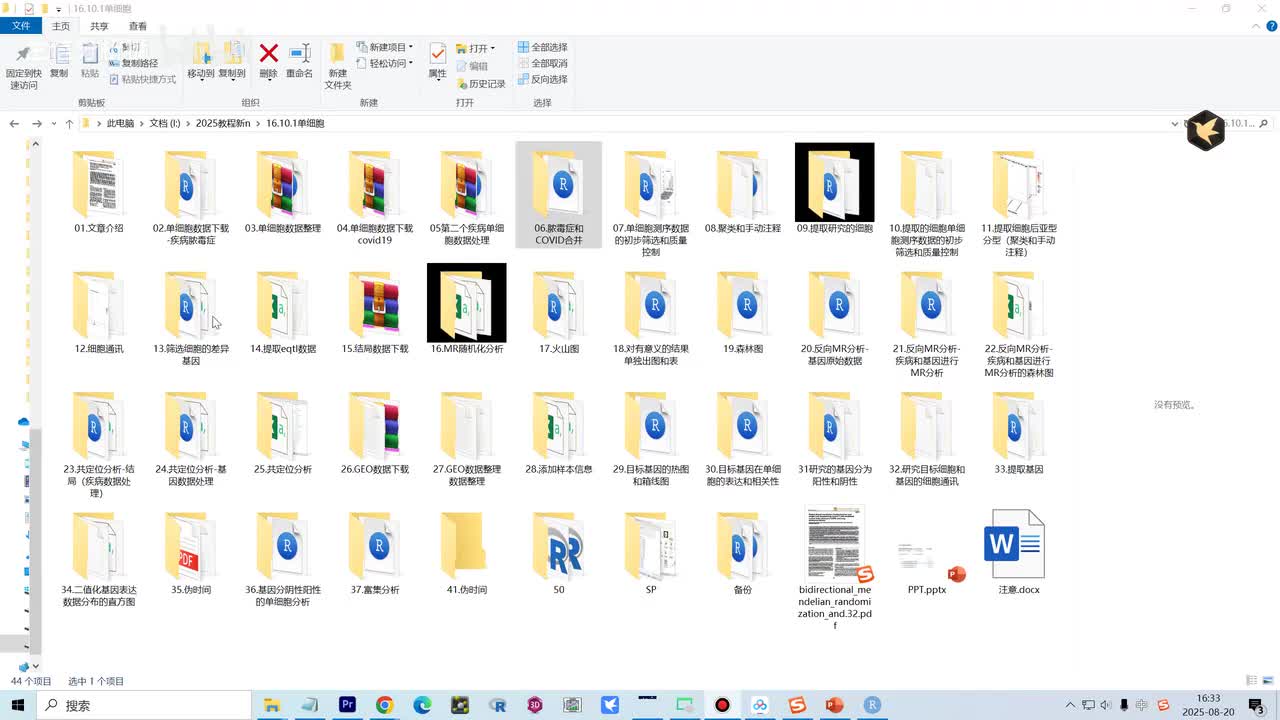The height and width of the screenshot is (720, 1280).
Task: Click Copy Path (复制路径) in the ribbon
Action: click(x=133, y=63)
